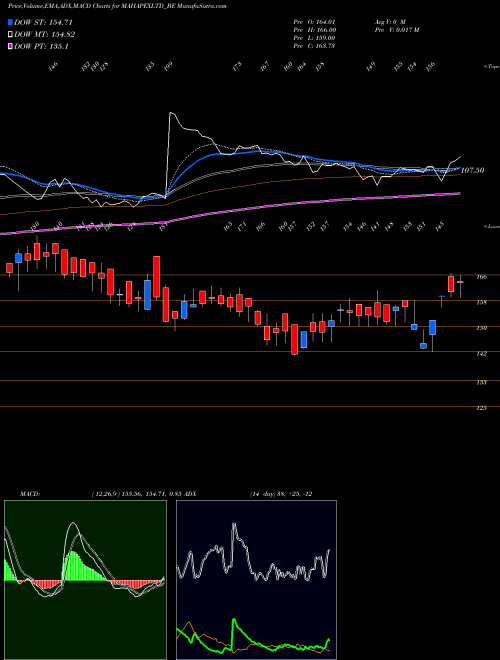The width and height of the screenshot is (500, 660).
Task: Click the blue DOW ST legend swatch
Action: 11,23
